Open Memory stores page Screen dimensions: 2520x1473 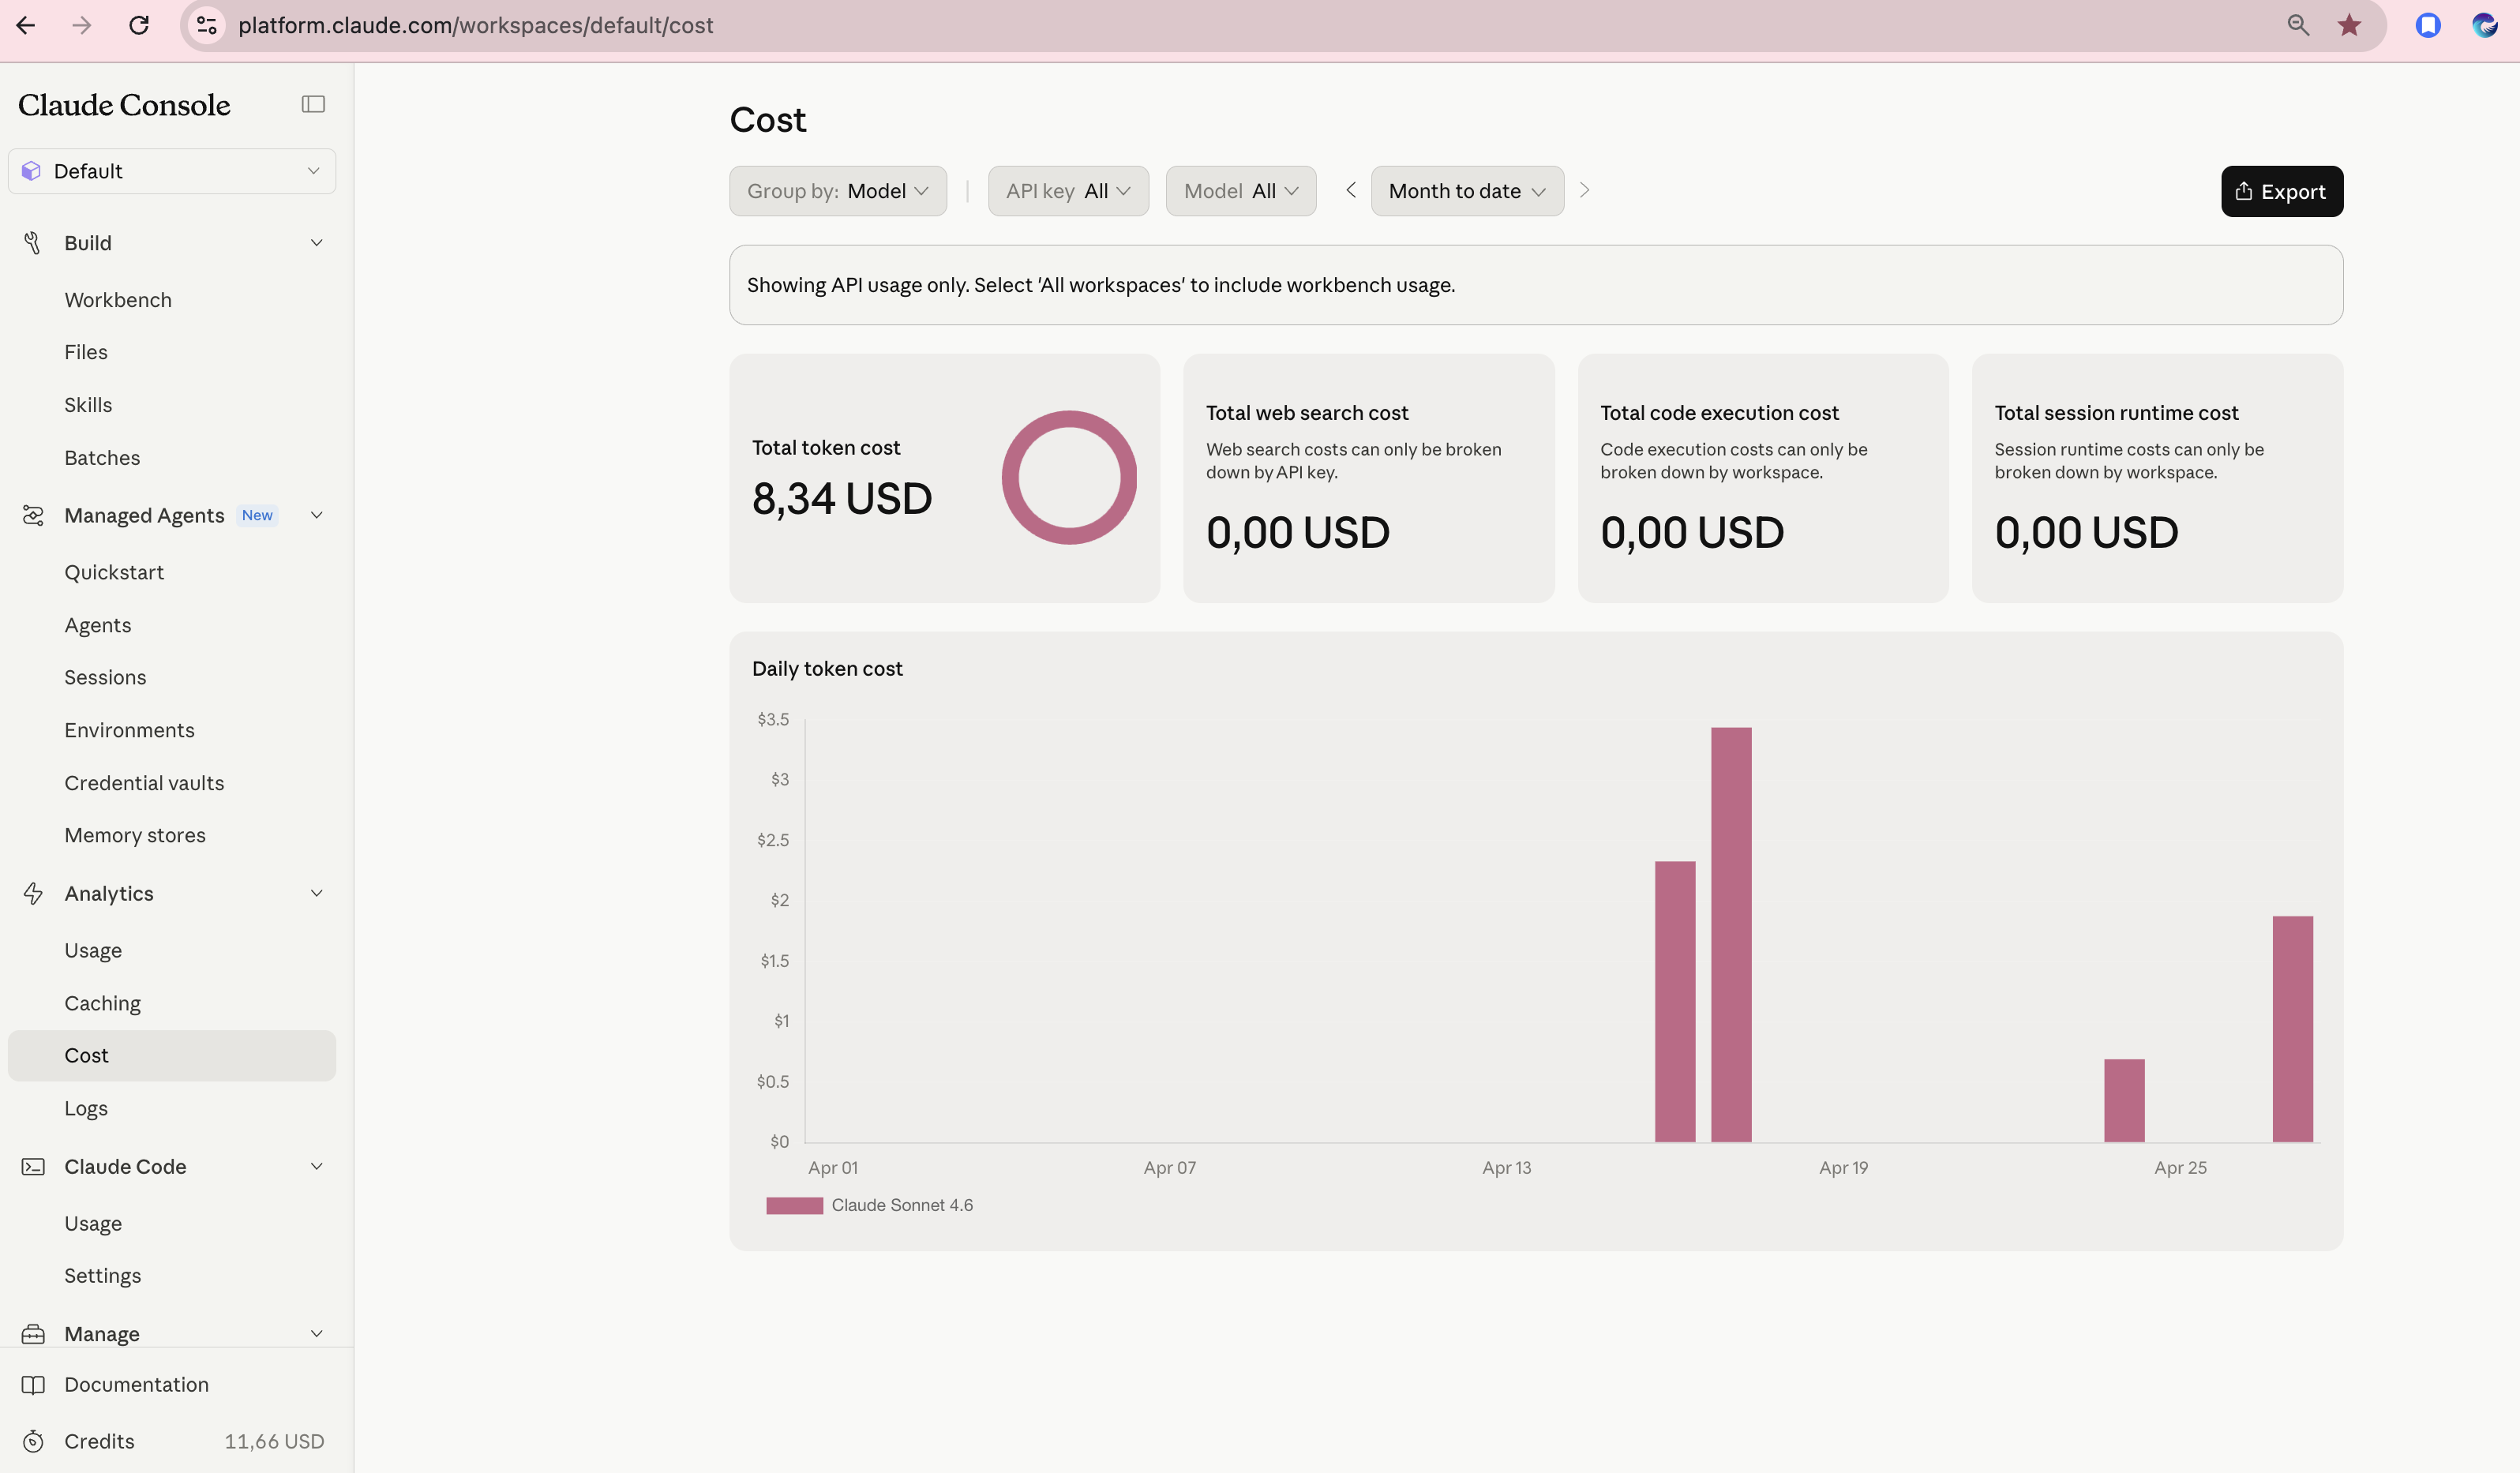click(135, 835)
